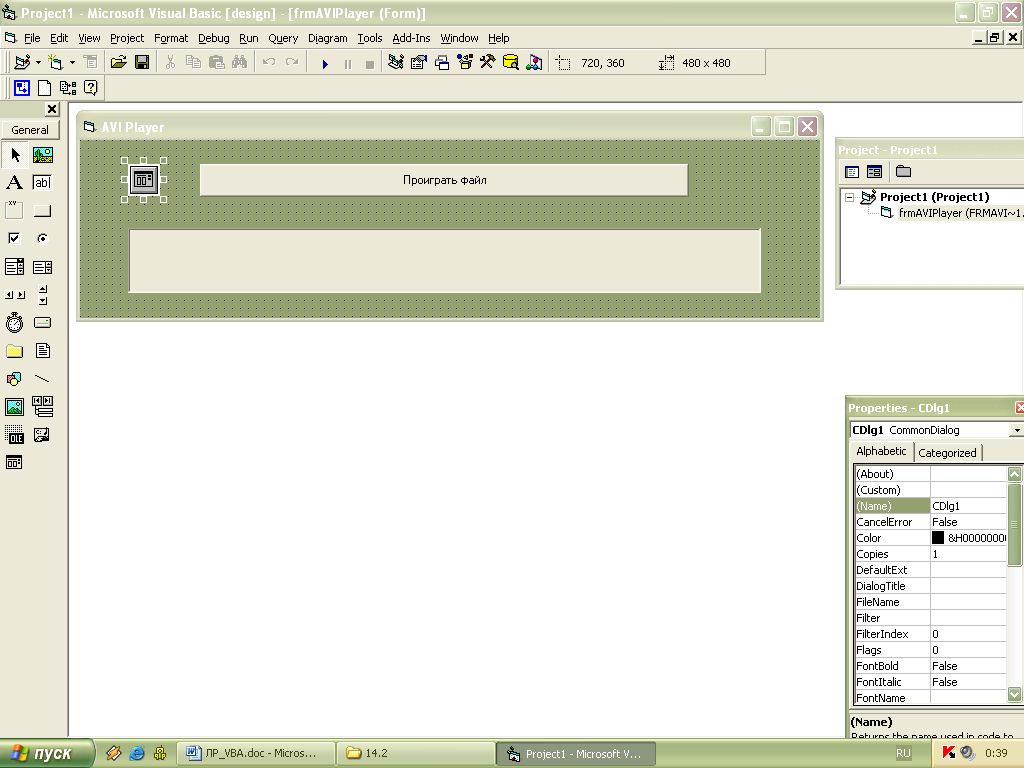Screen dimensions: 1024x768
Task: Open Data View Window icon
Action: point(511,63)
